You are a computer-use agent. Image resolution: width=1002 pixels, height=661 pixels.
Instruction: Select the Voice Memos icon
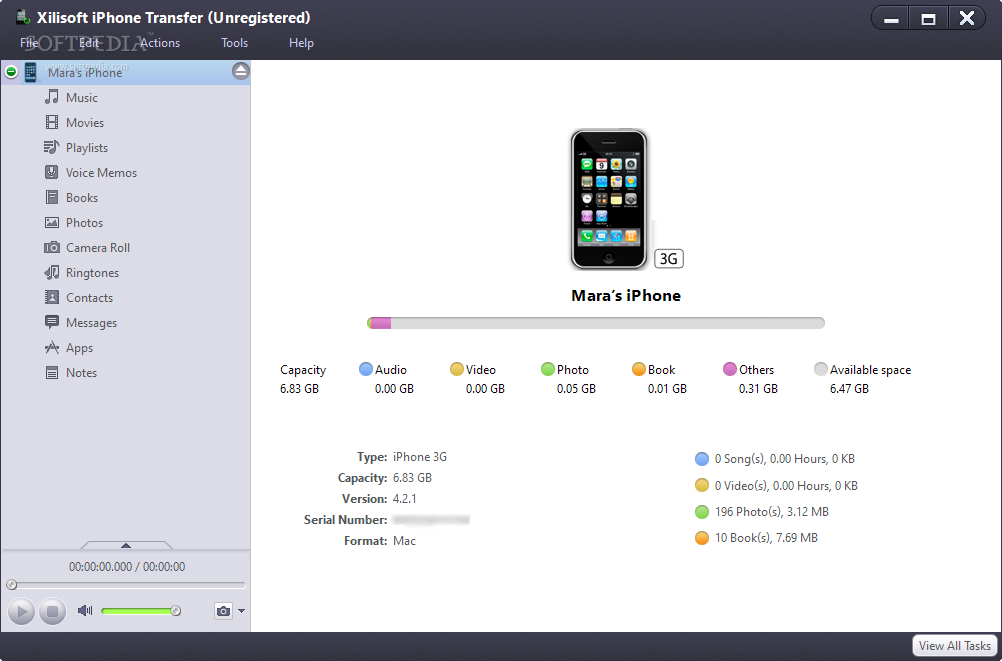(52, 172)
